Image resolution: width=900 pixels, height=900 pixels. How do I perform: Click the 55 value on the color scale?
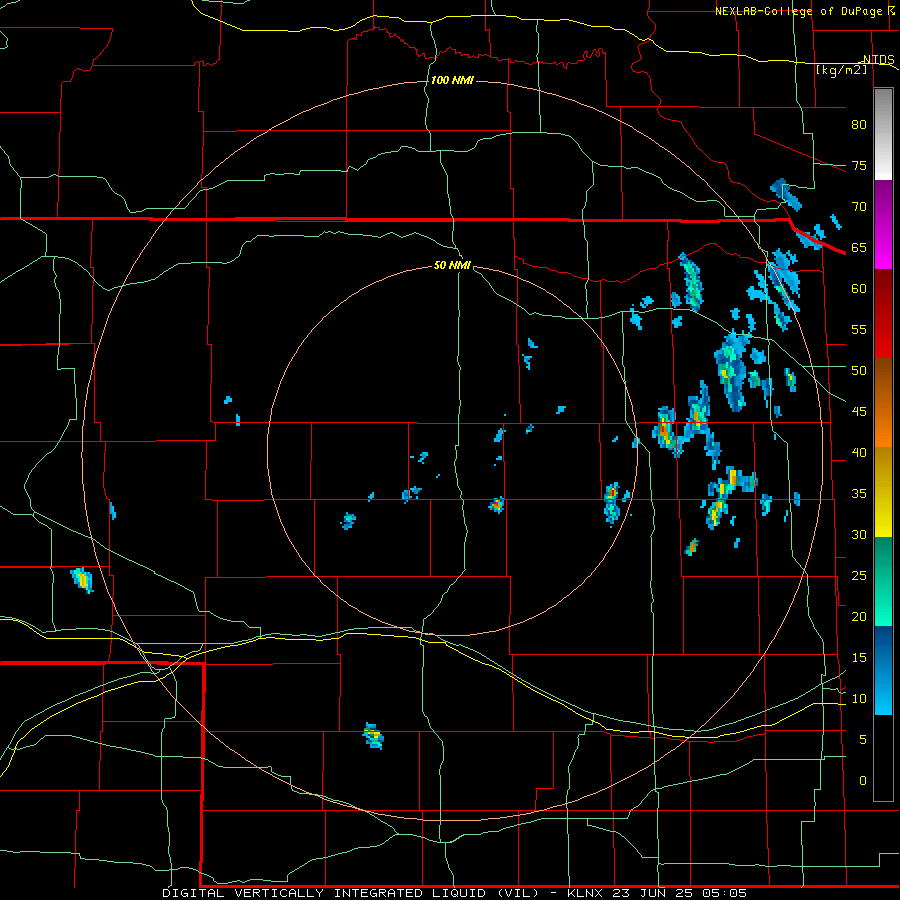(x=859, y=329)
